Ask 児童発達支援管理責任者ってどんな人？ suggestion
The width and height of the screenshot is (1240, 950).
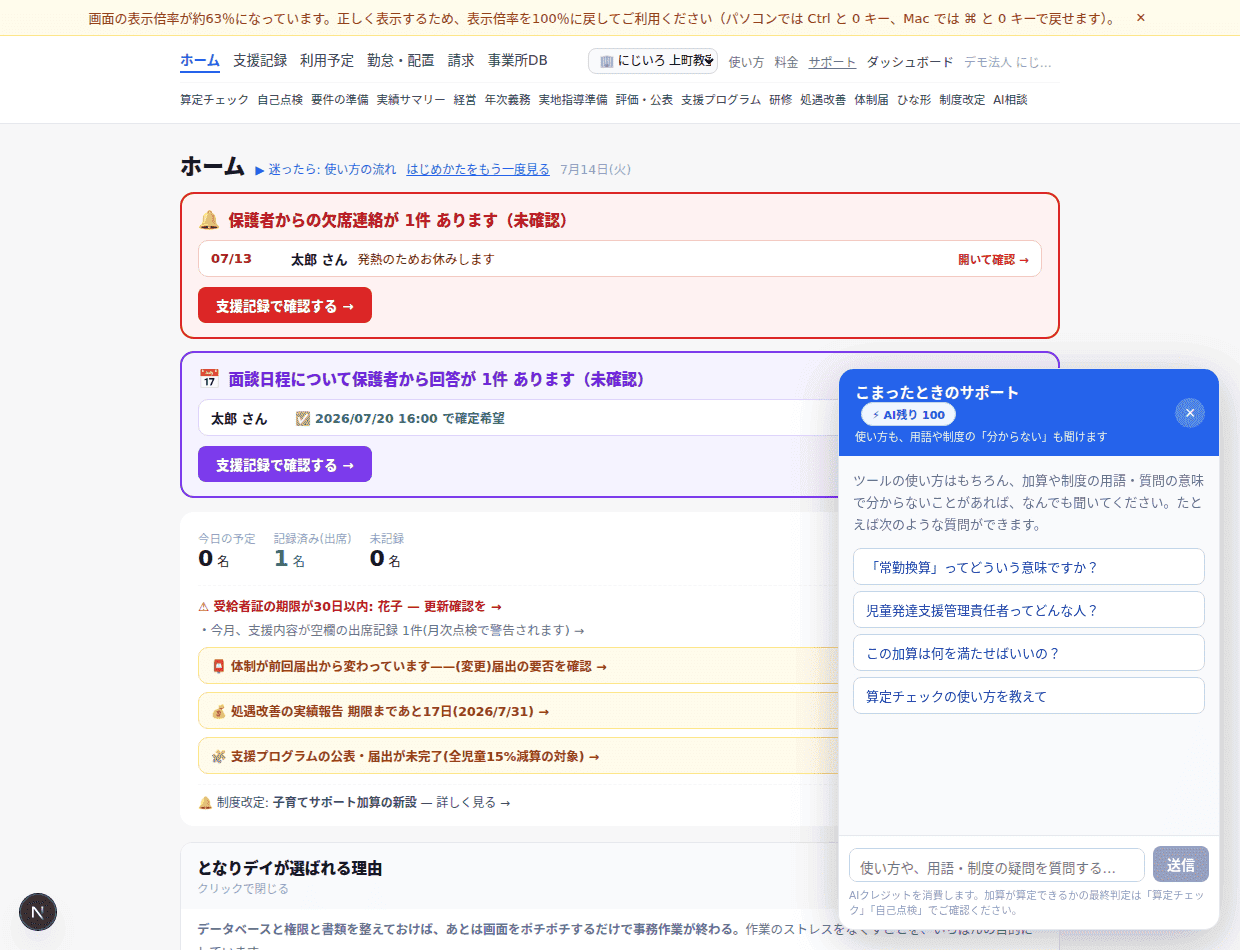(x=1028, y=610)
